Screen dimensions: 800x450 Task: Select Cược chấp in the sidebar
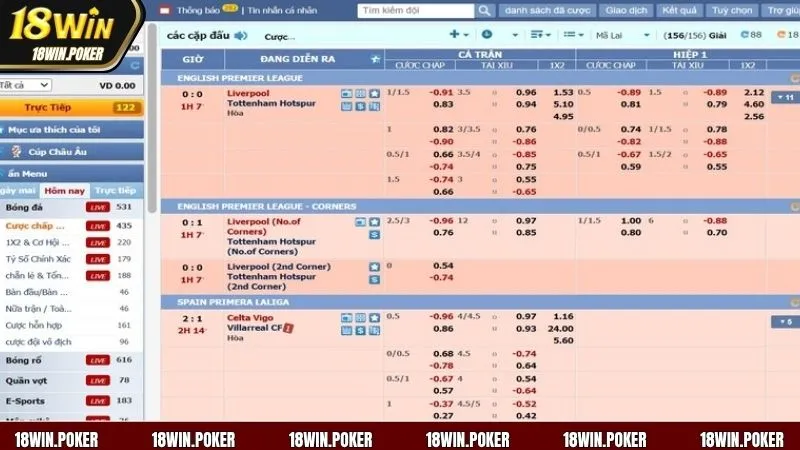[35, 226]
